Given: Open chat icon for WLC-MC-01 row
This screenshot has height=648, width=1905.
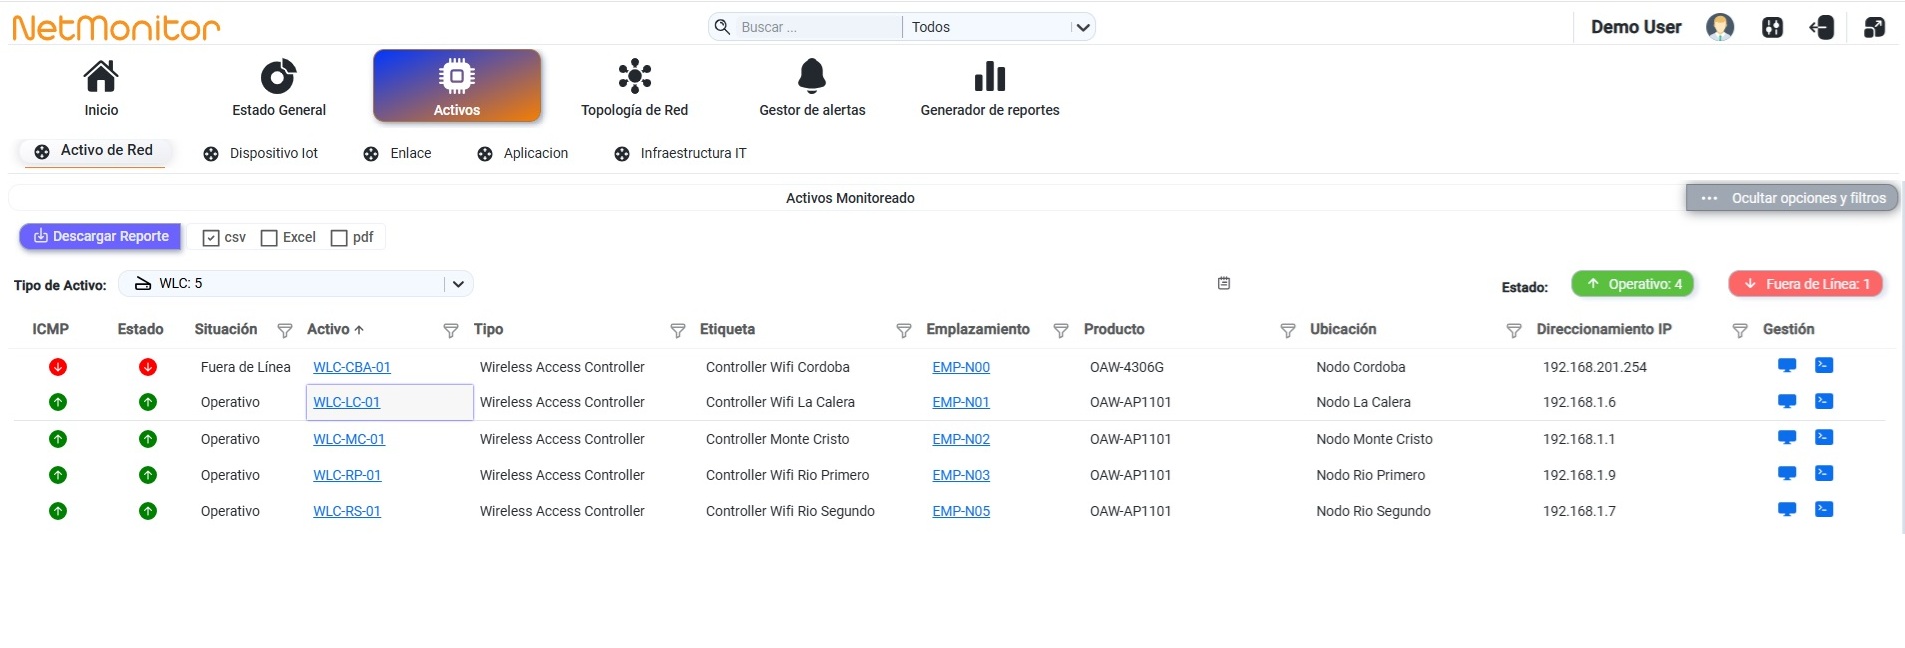Looking at the screenshot, I should coord(1787,438).
